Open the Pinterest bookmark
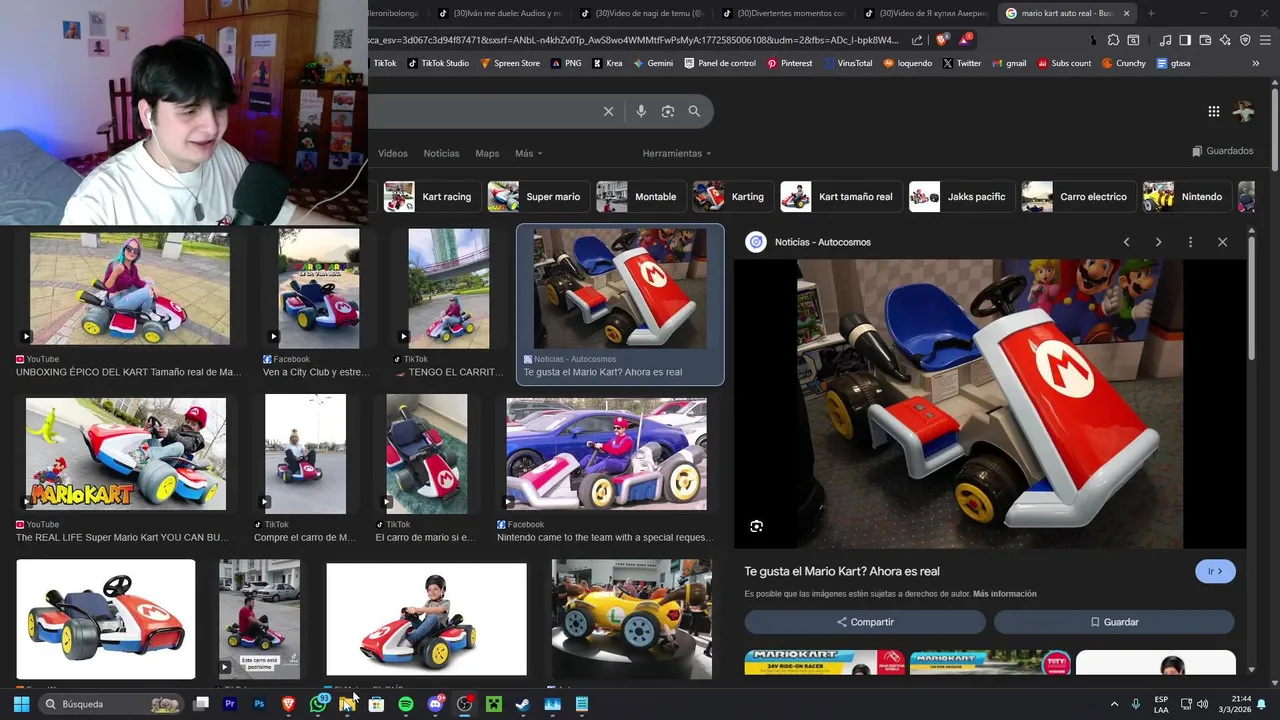This screenshot has height=720, width=1280. 789,63
